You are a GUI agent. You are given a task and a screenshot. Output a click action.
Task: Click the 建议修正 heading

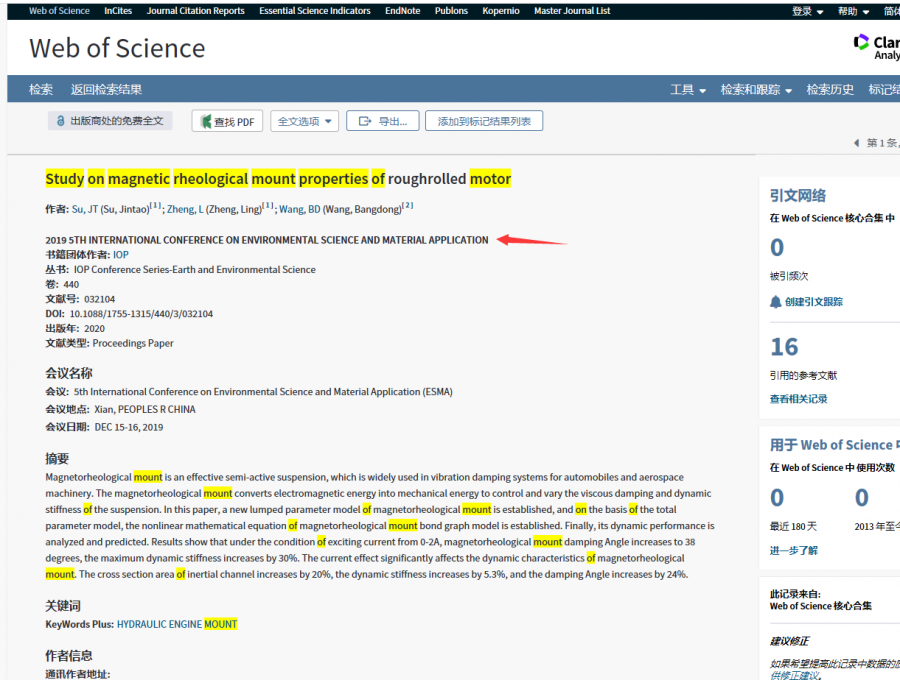pyautogui.click(x=789, y=641)
